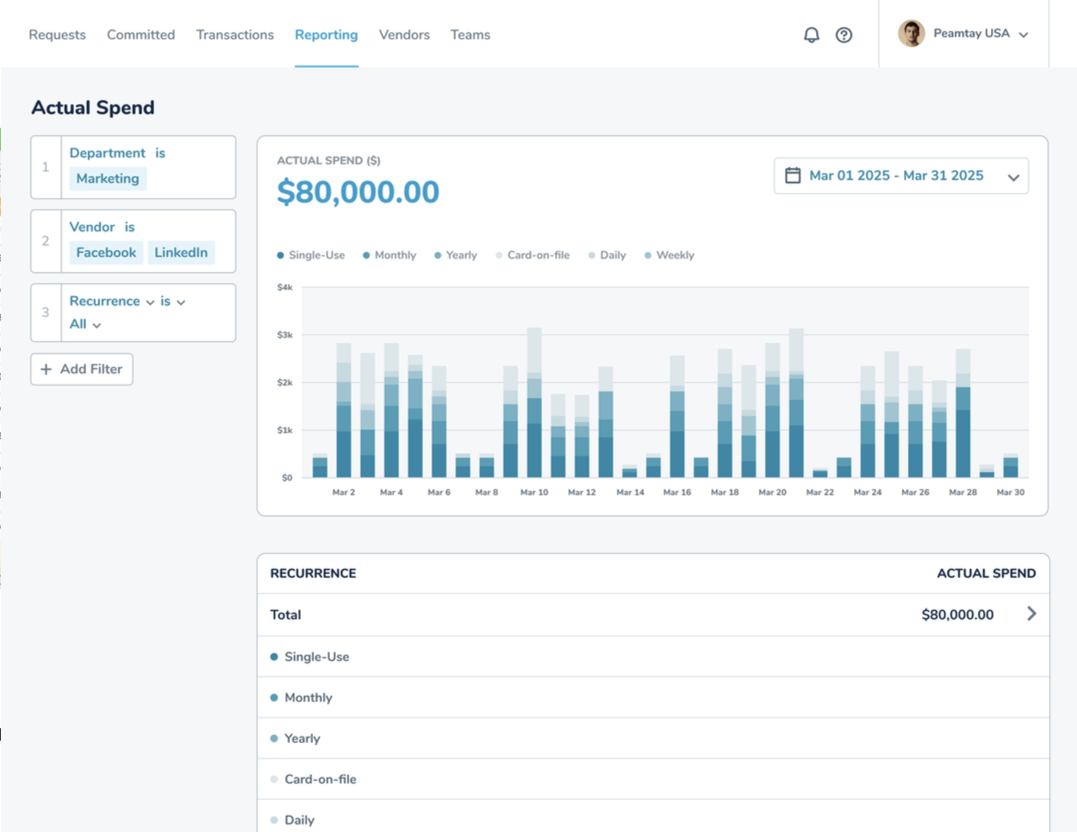The height and width of the screenshot is (832, 1077).
Task: Open the notifications bell icon
Action: point(811,35)
